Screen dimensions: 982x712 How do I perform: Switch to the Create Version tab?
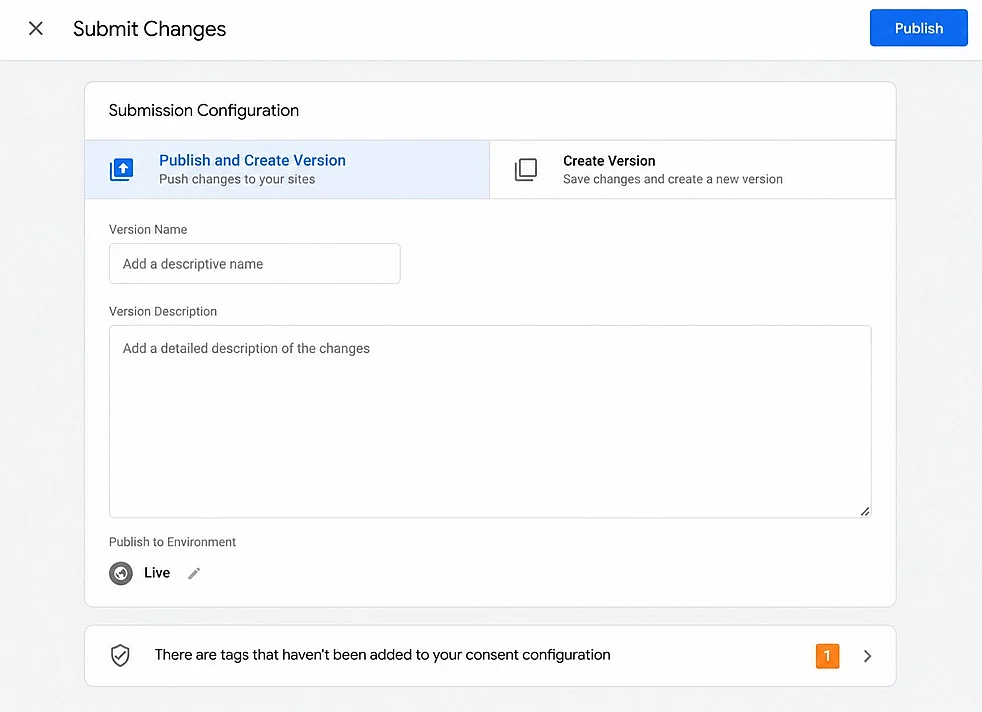(693, 170)
